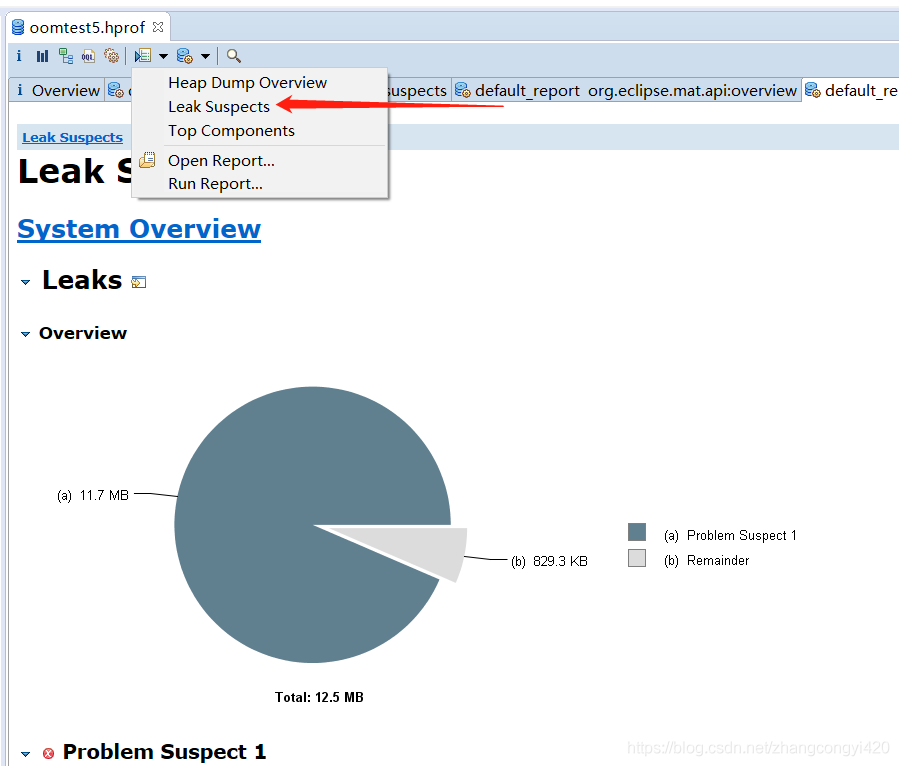This screenshot has width=899, height=766.
Task: Open the Thread Overview gears icon
Action: [112, 56]
